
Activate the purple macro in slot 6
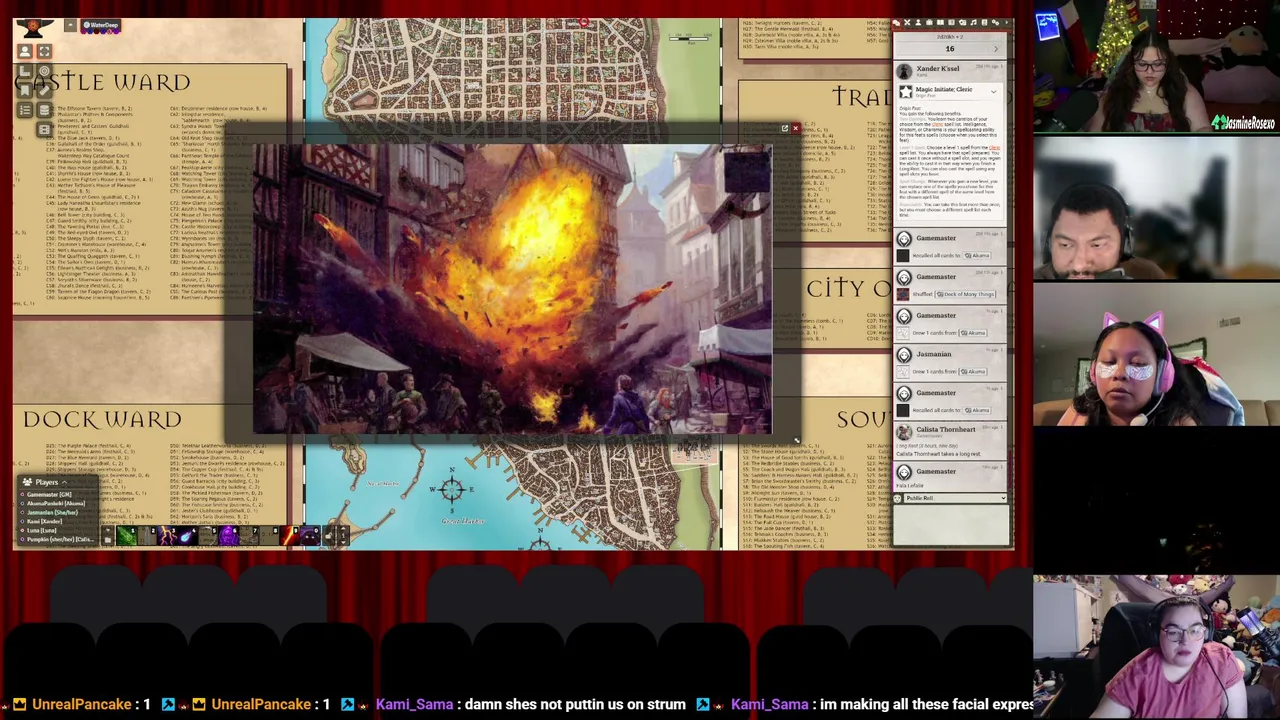click(x=228, y=536)
